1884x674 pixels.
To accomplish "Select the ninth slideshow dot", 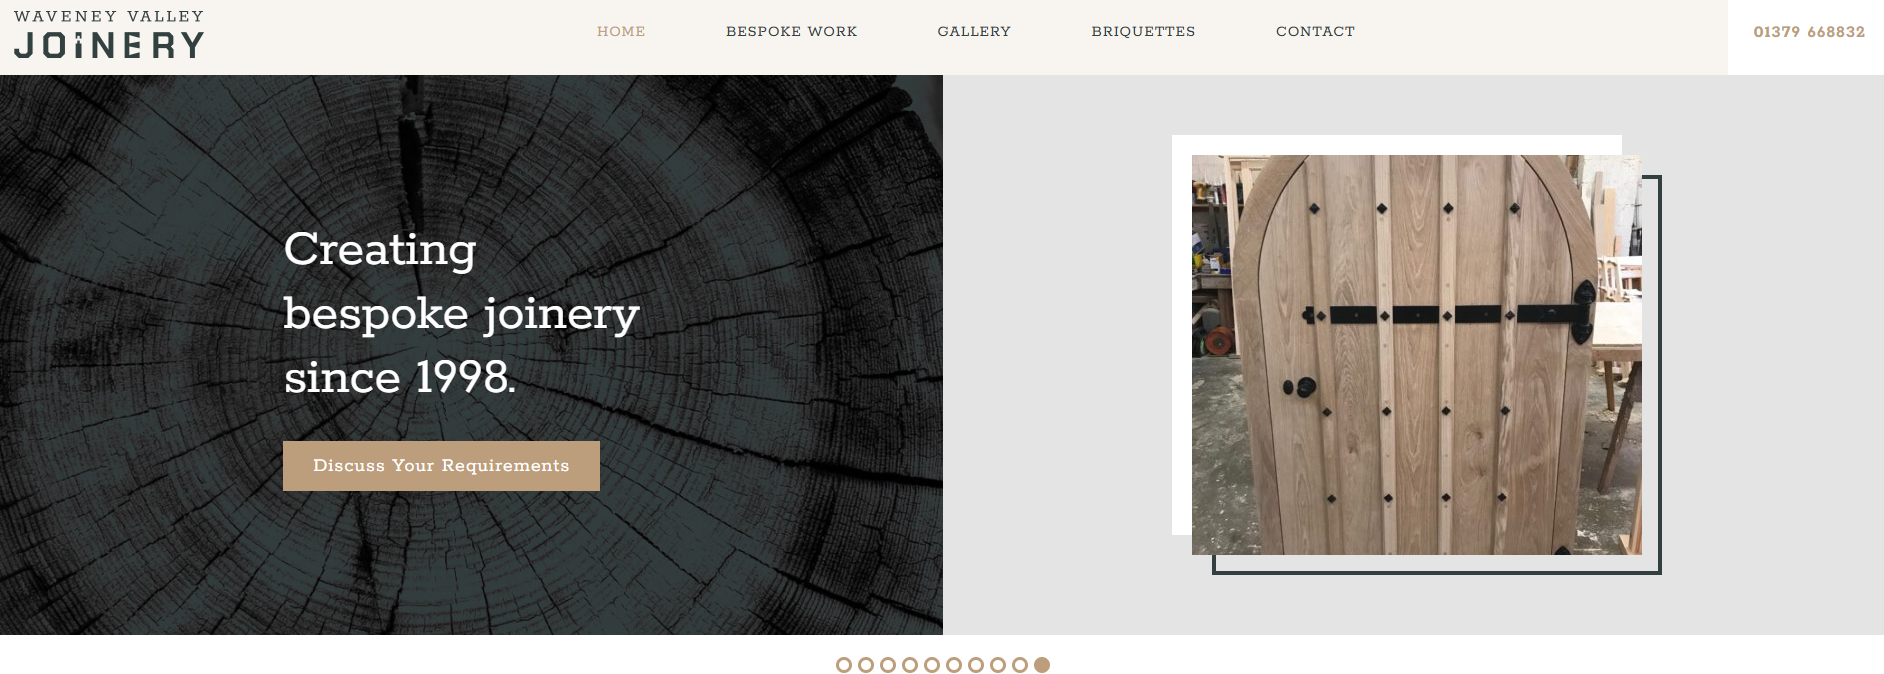I will (1020, 665).
